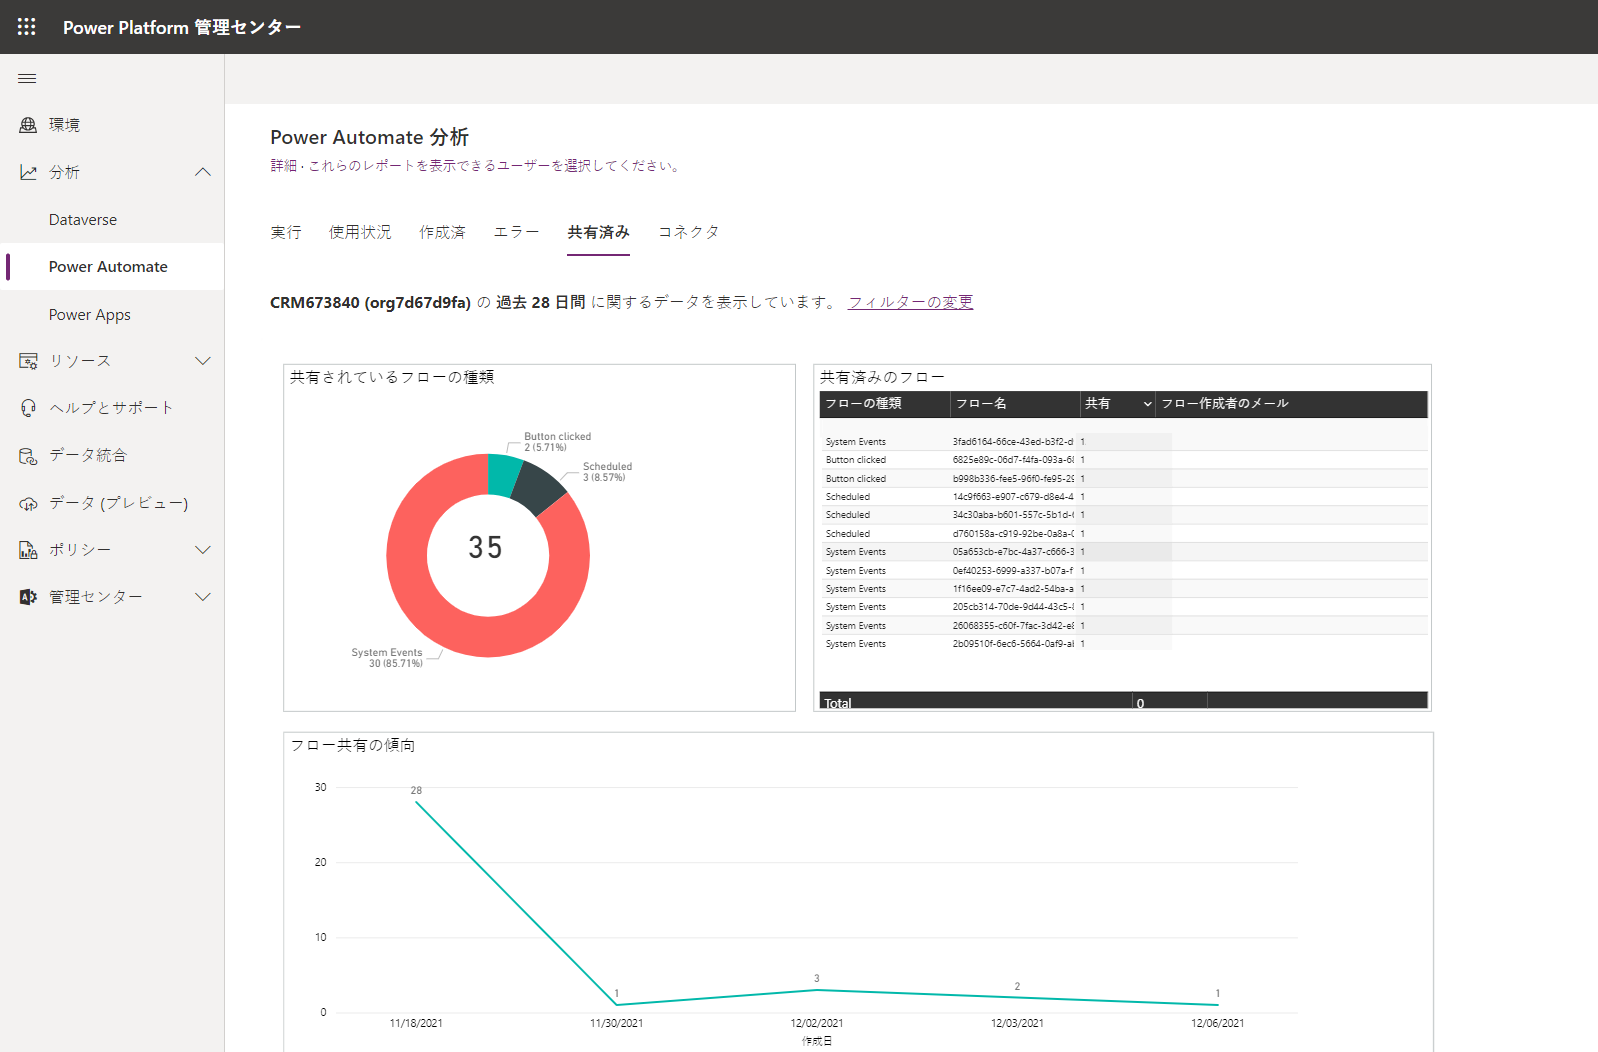Click the ポリシー document icon
Viewport: 1598px width, 1052px height.
(x=28, y=550)
